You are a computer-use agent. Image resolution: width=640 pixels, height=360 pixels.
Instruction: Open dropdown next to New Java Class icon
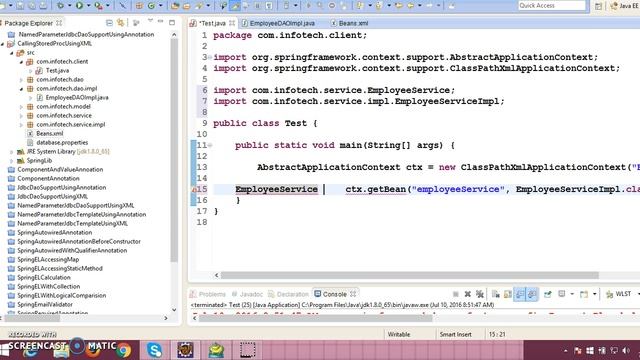(160, 6)
